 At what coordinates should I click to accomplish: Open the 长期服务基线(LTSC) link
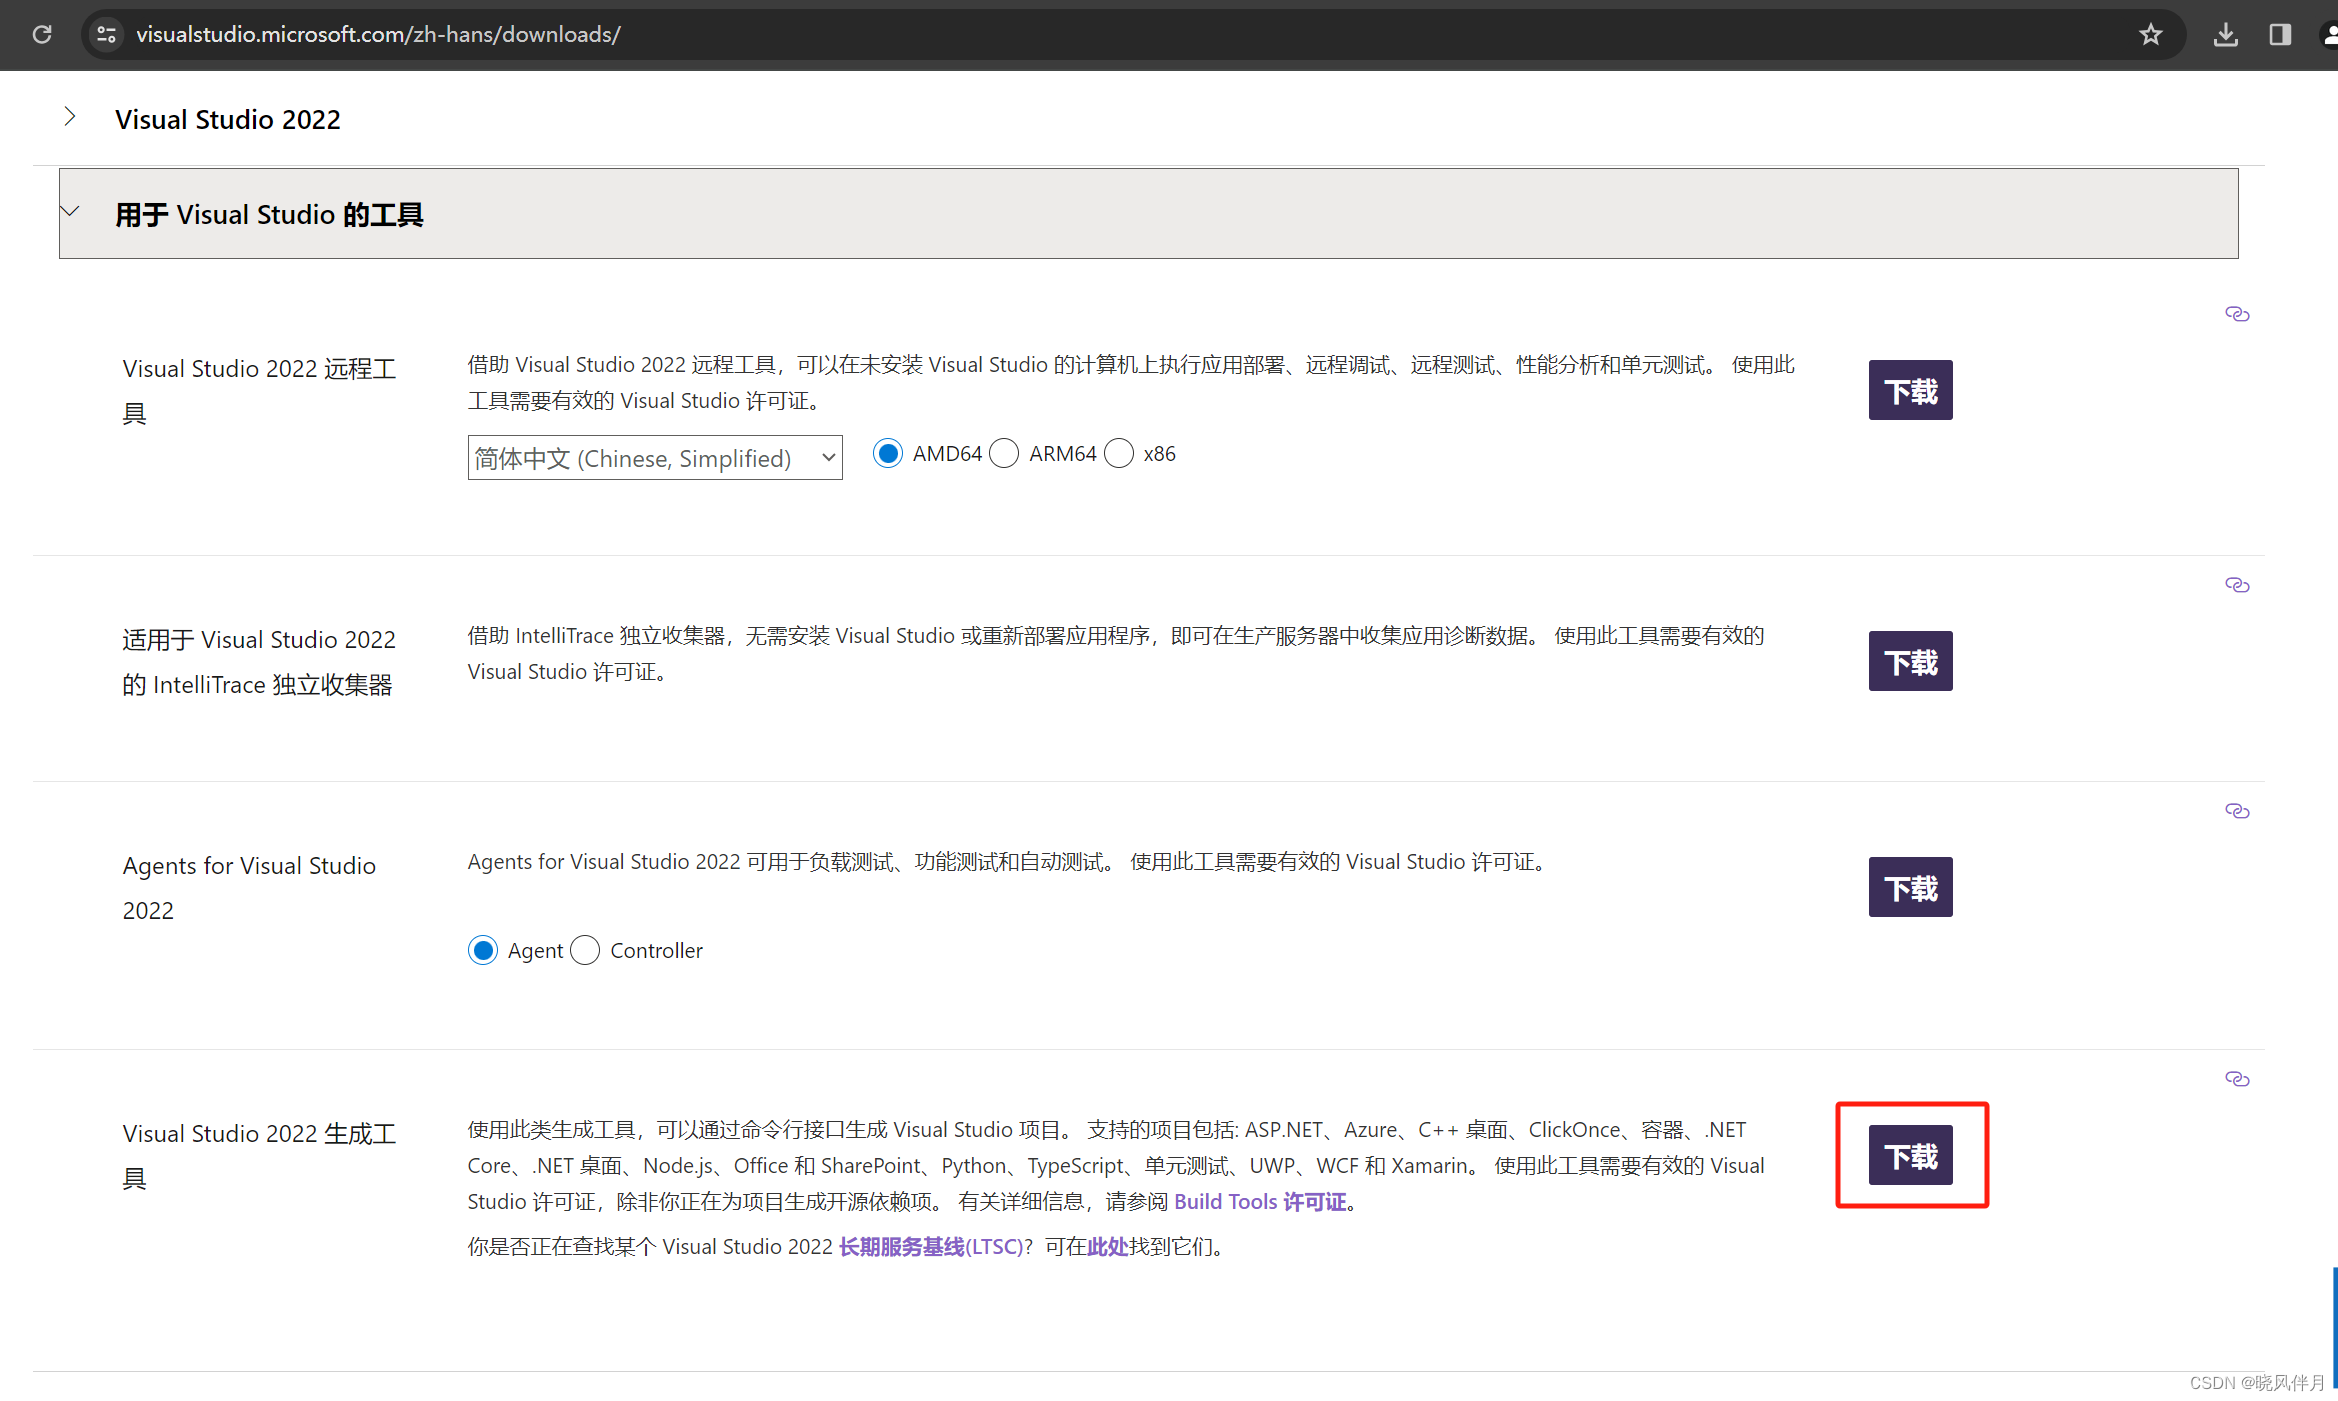[930, 1247]
